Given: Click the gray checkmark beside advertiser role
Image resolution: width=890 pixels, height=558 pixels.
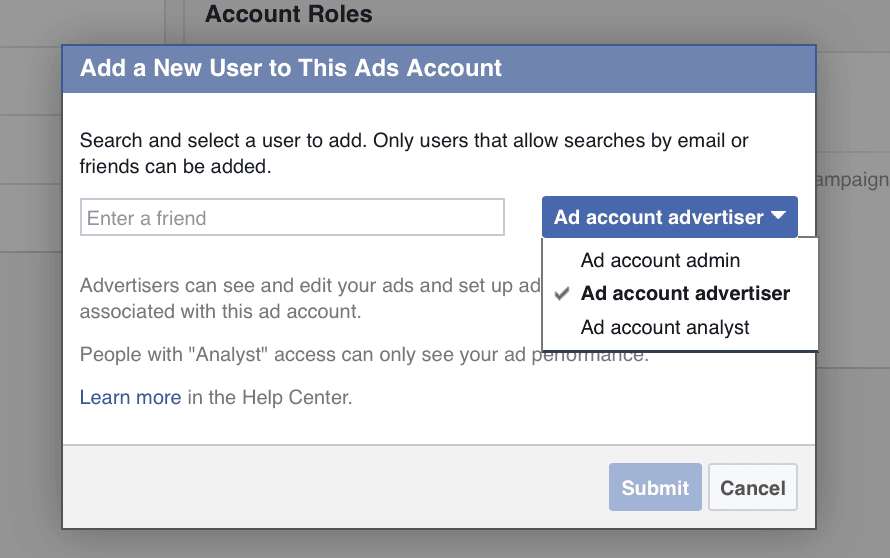Looking at the screenshot, I should point(562,294).
